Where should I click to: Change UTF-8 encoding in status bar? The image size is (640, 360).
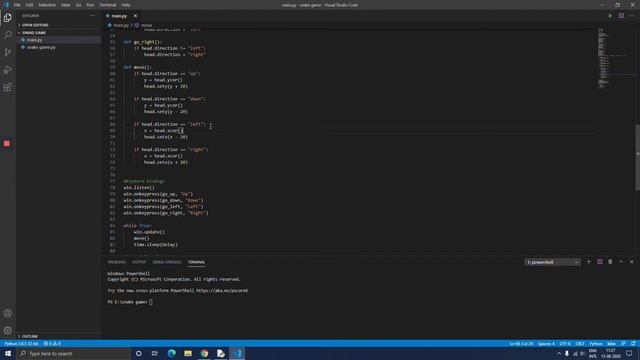[565, 344]
